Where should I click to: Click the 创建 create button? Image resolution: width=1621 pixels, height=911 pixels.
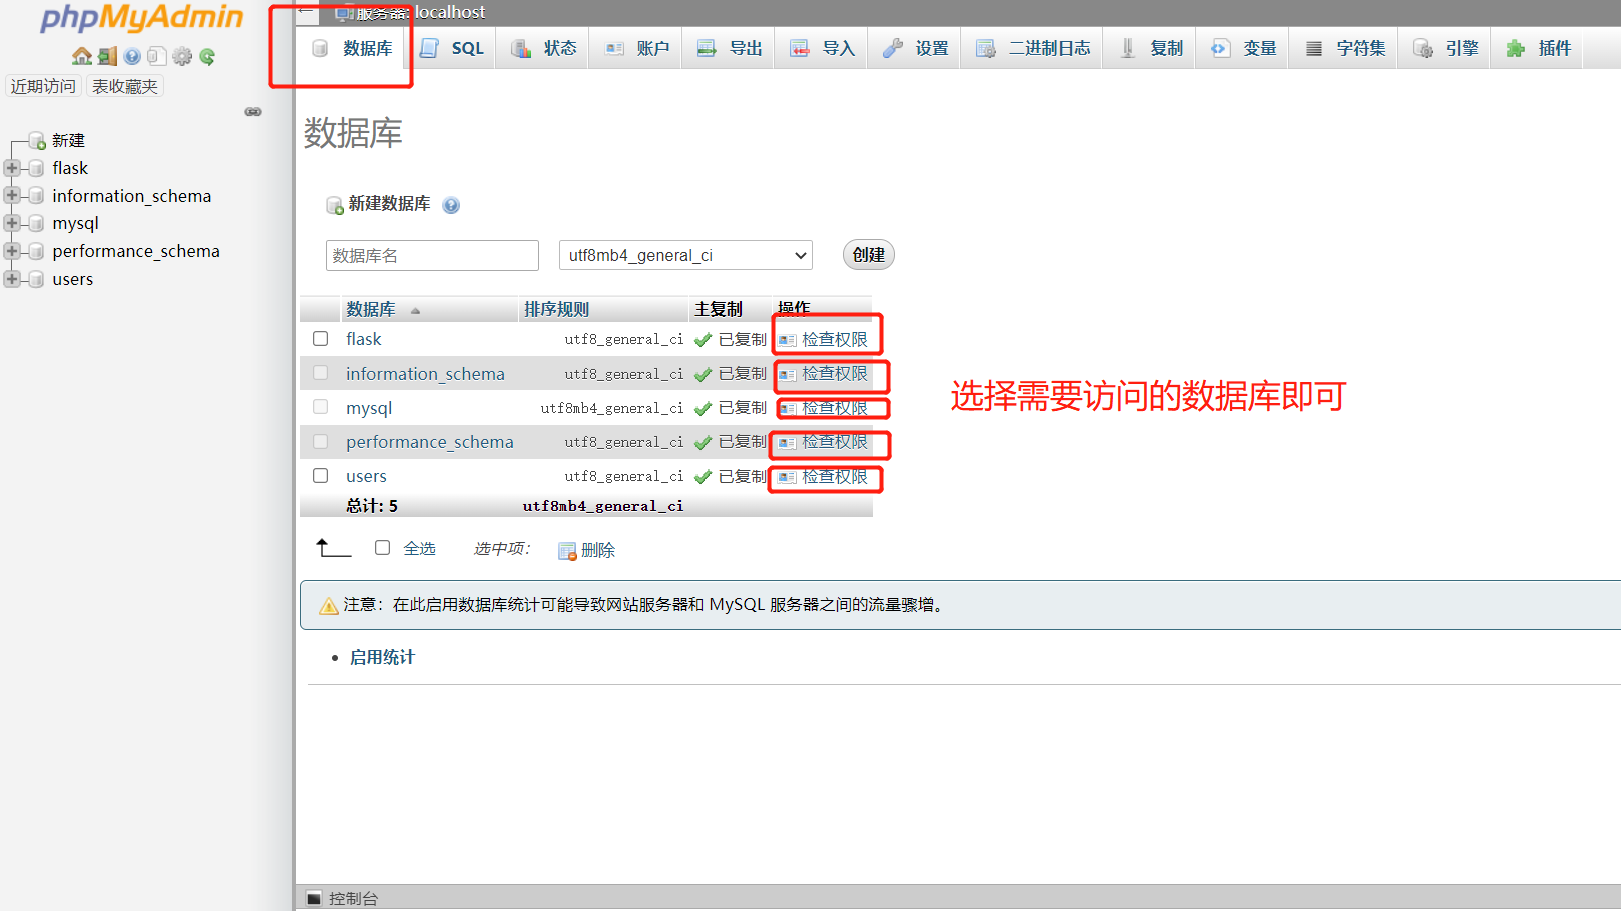click(x=868, y=255)
